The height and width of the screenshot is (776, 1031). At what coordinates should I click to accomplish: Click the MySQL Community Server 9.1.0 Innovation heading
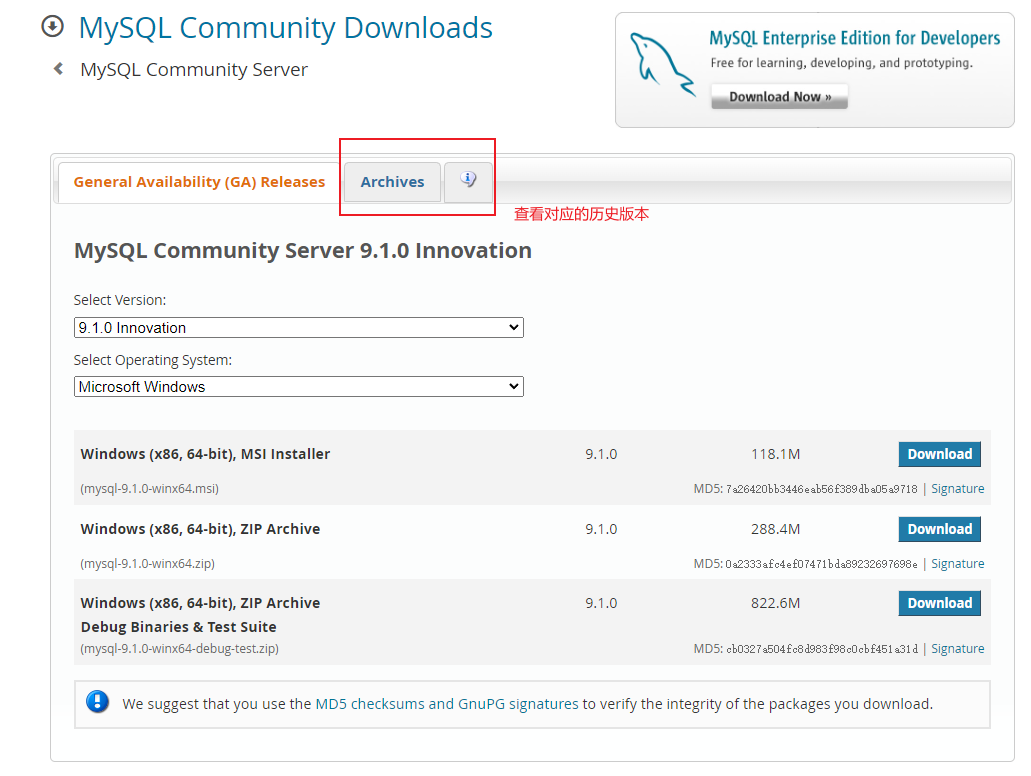click(x=302, y=251)
